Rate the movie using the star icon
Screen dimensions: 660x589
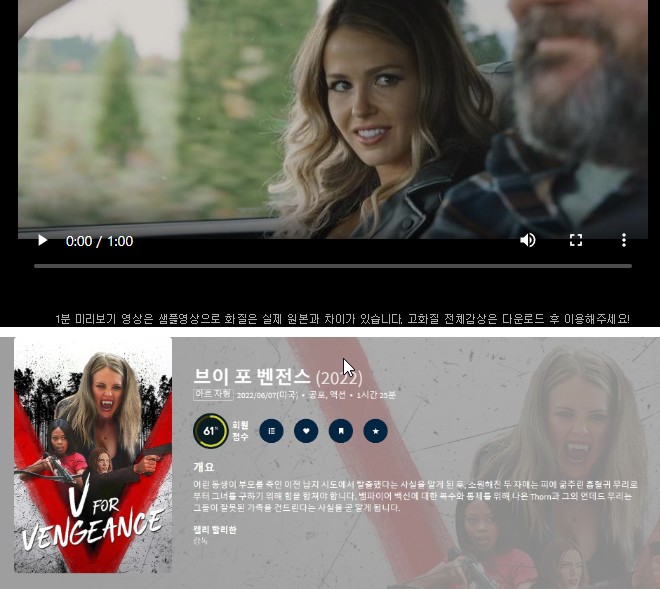click(x=375, y=431)
